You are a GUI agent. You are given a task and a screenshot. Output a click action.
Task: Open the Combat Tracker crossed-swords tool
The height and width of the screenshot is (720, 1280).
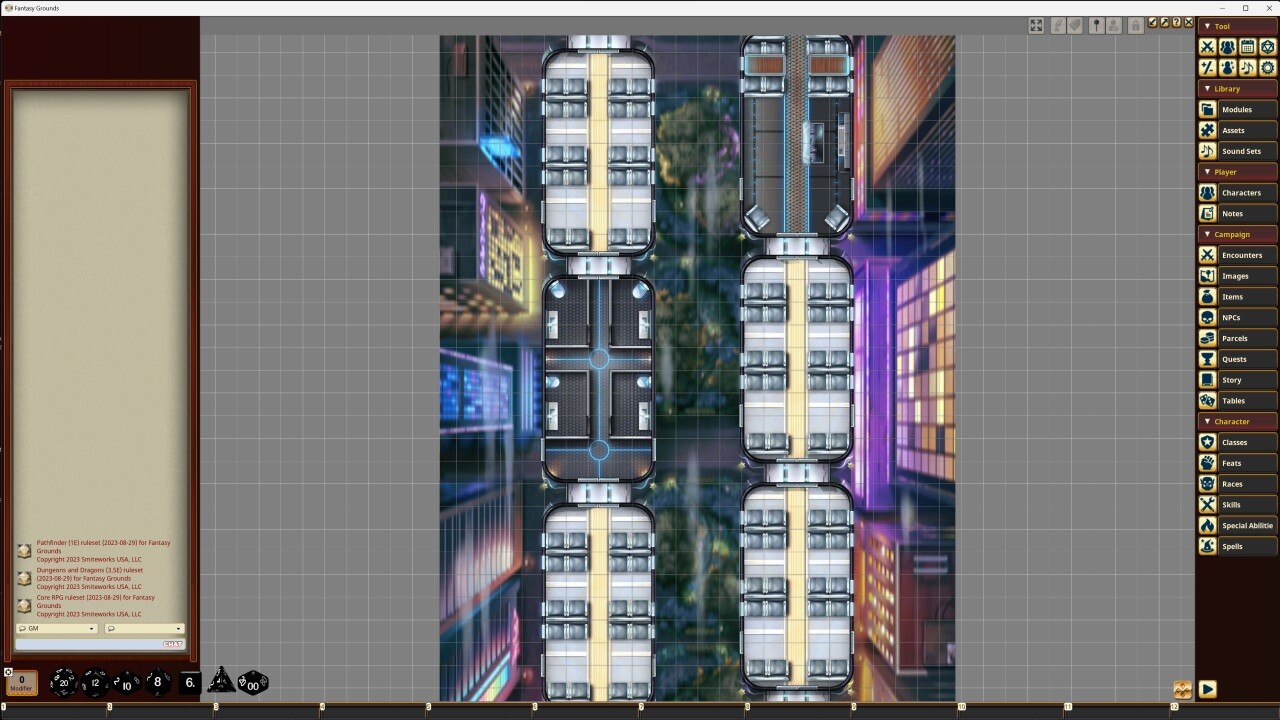(1207, 46)
